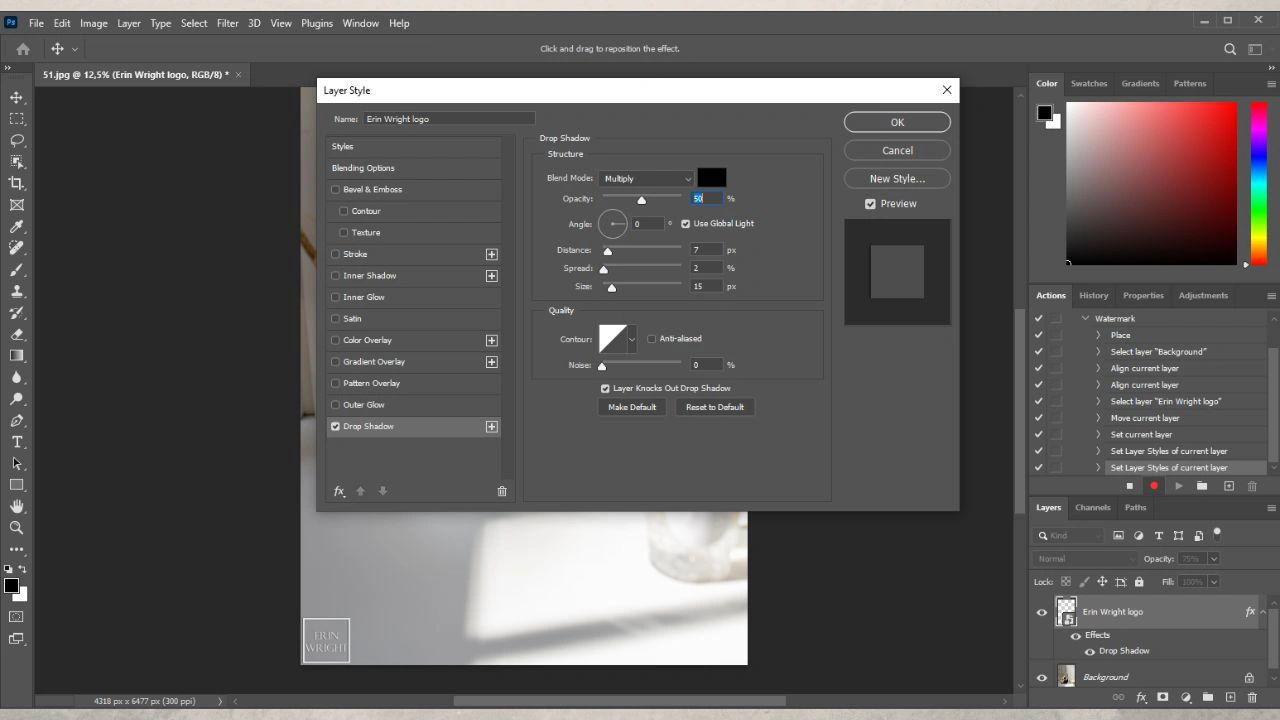The width and height of the screenshot is (1280, 720).
Task: Toggle the Use Global Light checkbox
Action: click(686, 224)
